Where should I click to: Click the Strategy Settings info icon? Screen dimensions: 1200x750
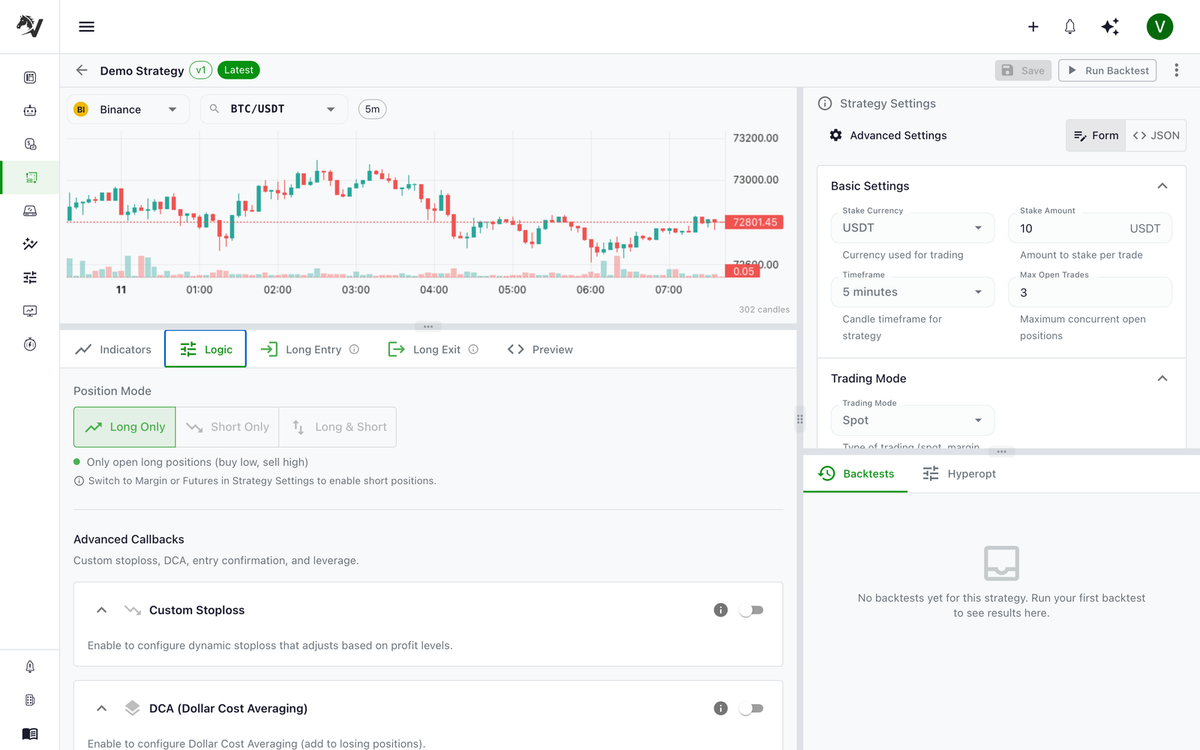825,103
